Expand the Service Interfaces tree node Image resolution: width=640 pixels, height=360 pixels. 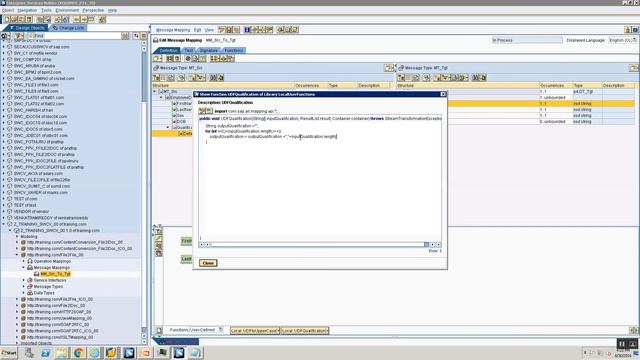pyautogui.click(x=24, y=280)
